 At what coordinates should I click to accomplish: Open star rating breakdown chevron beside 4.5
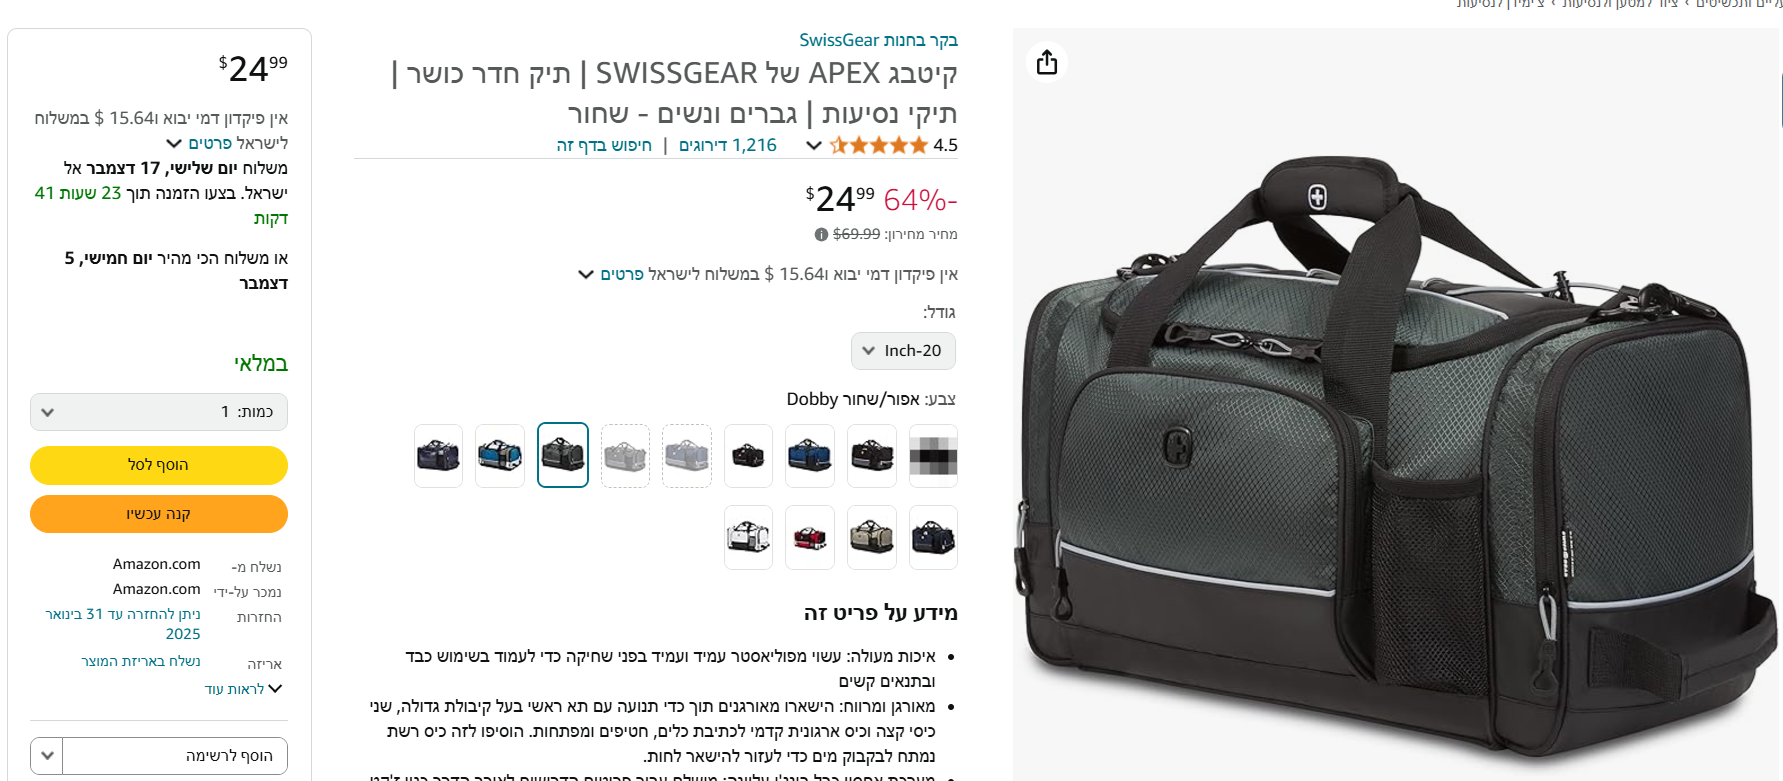point(814,146)
